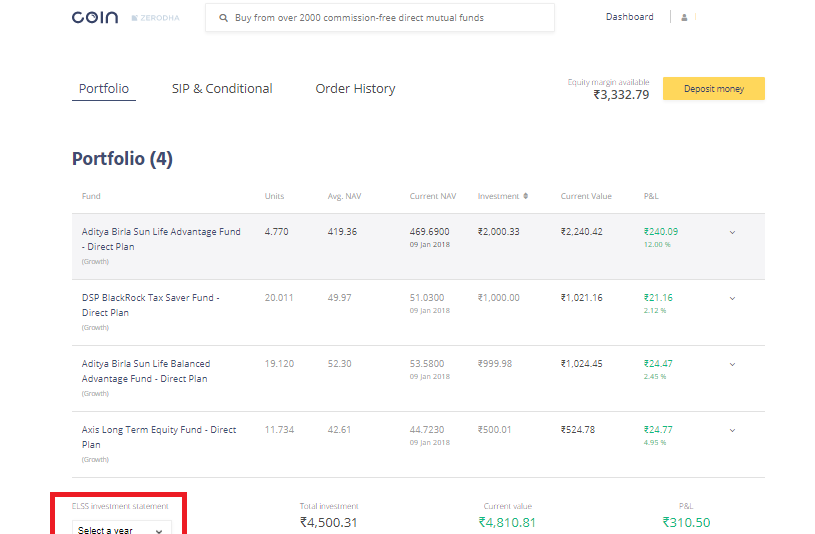This screenshot has width=815, height=534.
Task: Click the 52.30 average NAV cell
Action: (x=339, y=363)
